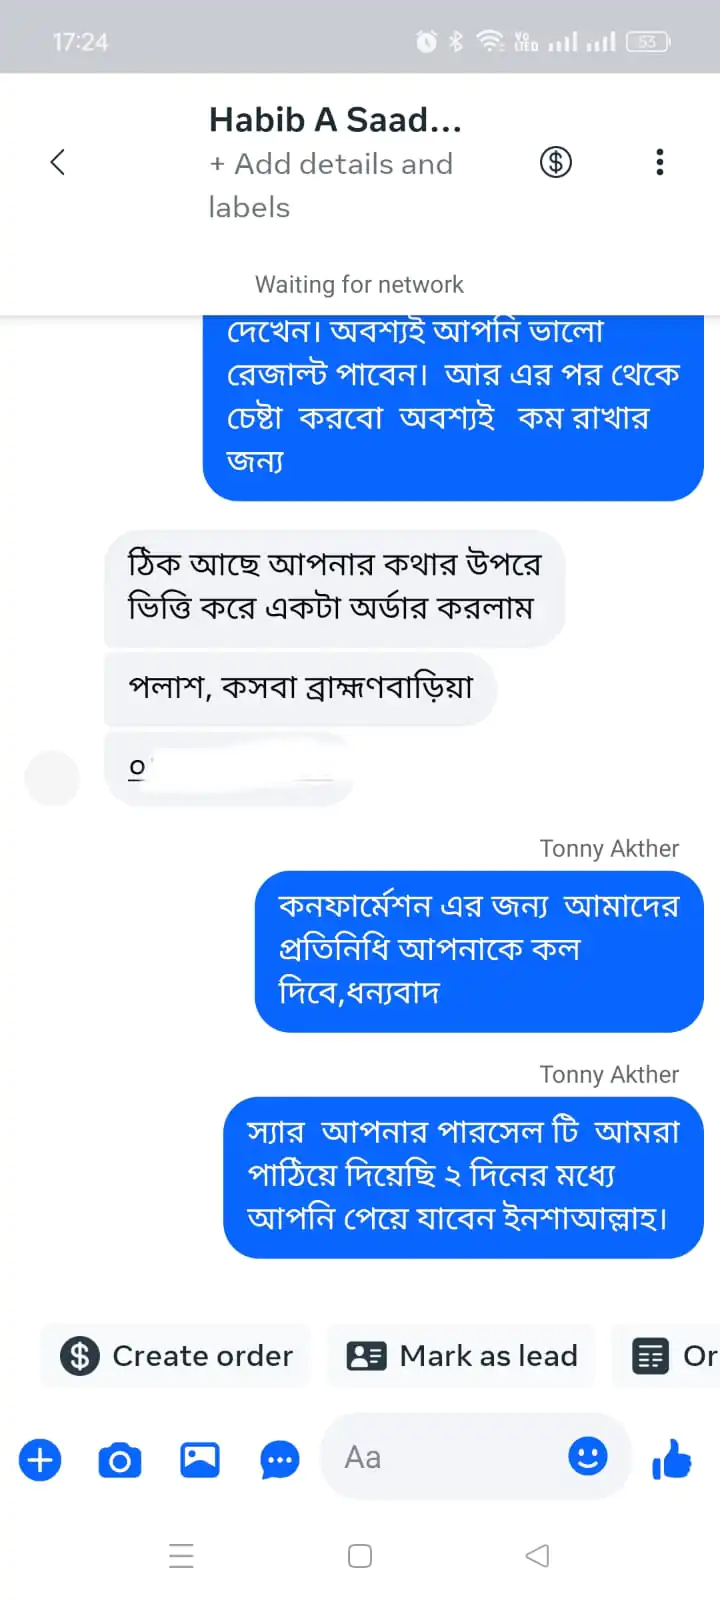The width and height of the screenshot is (720, 1600).
Task: Tap the contact avatar beside incoming message
Action: click(52, 778)
